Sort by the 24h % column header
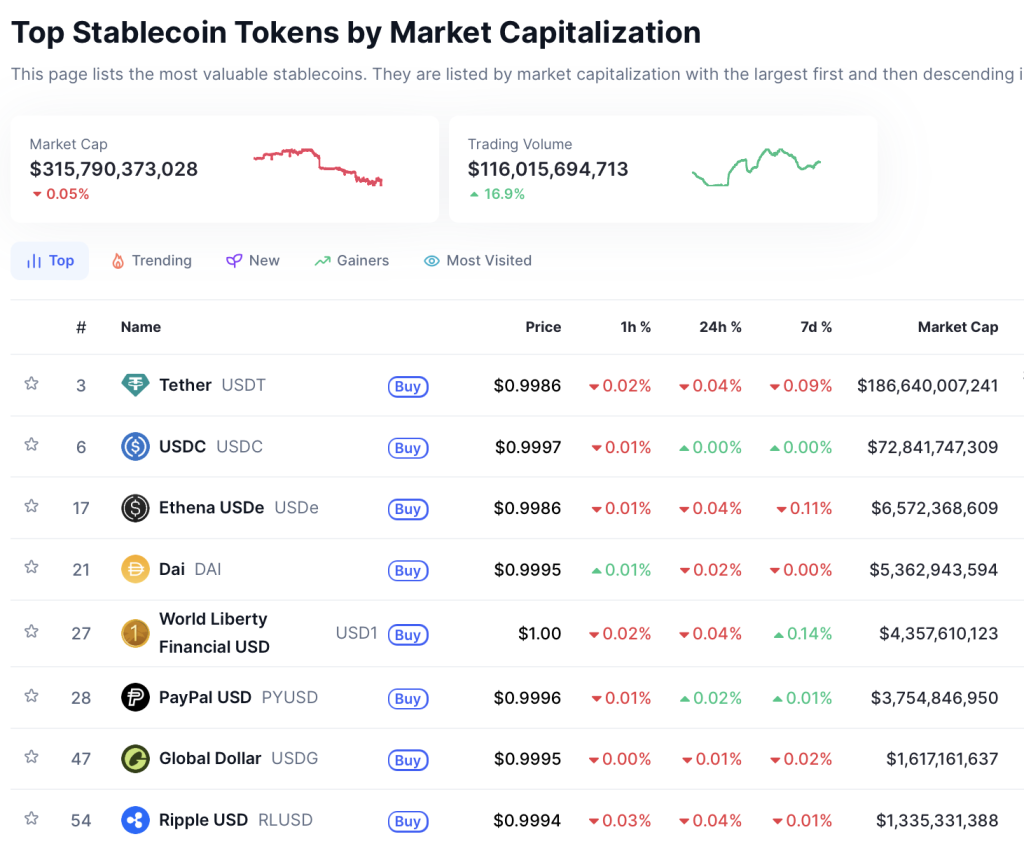The width and height of the screenshot is (1024, 846). pos(720,327)
